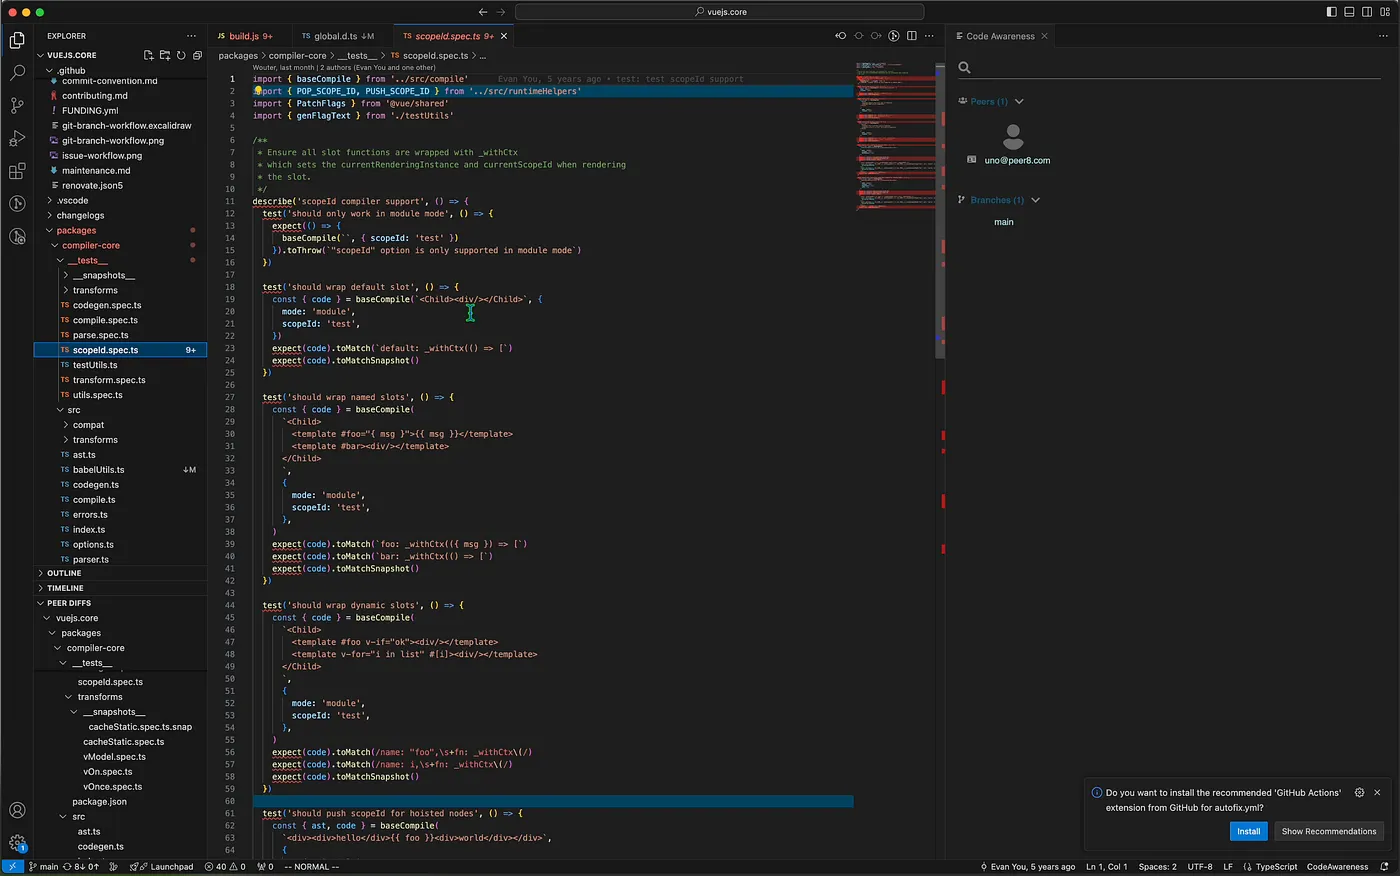Click the Install button in the notification
1400x876 pixels.
(x=1248, y=831)
